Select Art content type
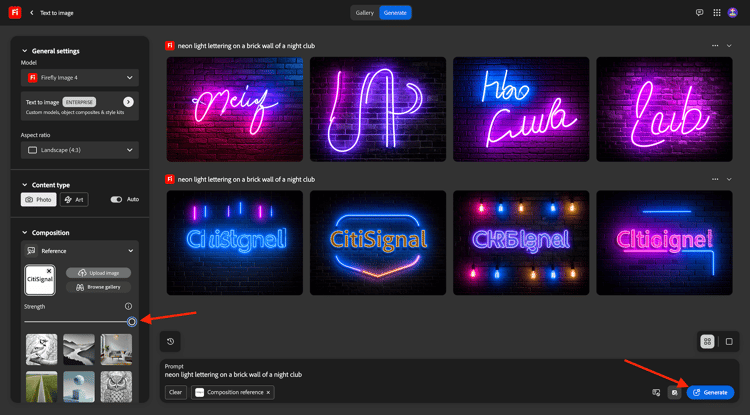750x415 pixels. [x=74, y=199]
